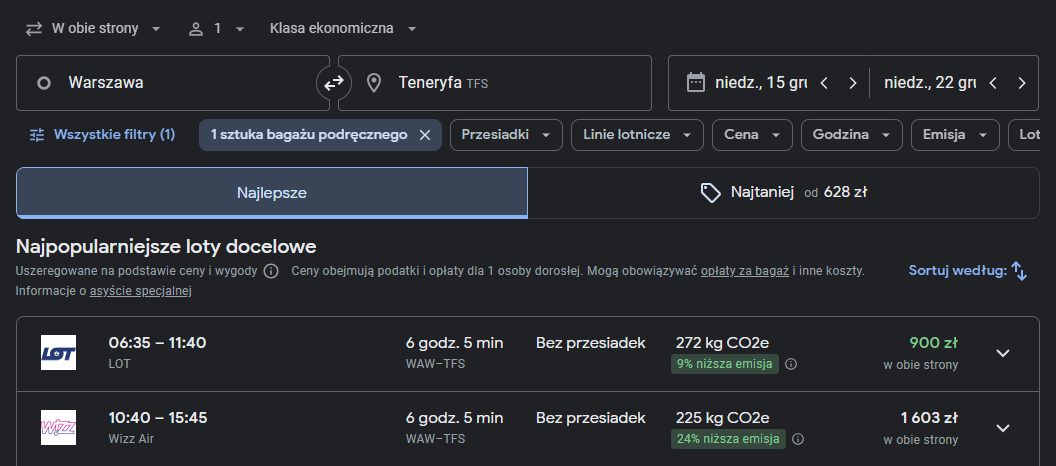Click the 9% niższa emisja badge
This screenshot has width=1056, height=466.
click(x=725, y=364)
